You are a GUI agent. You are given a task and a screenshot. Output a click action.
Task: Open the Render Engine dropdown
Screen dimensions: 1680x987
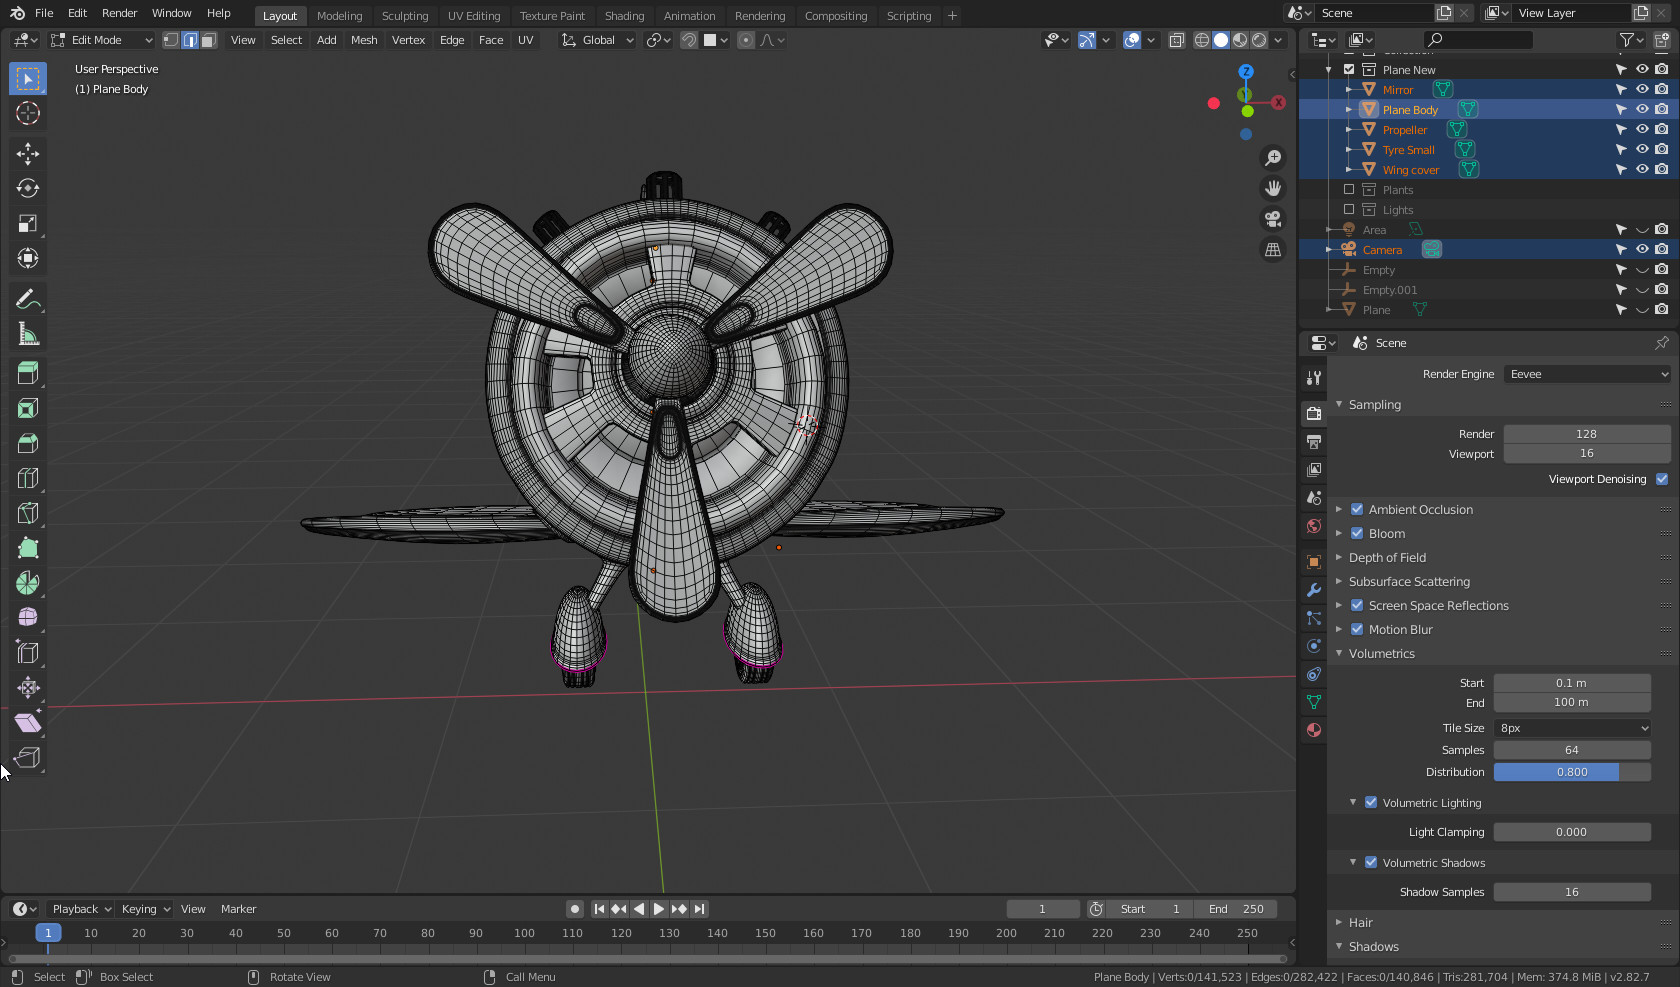tap(1586, 373)
